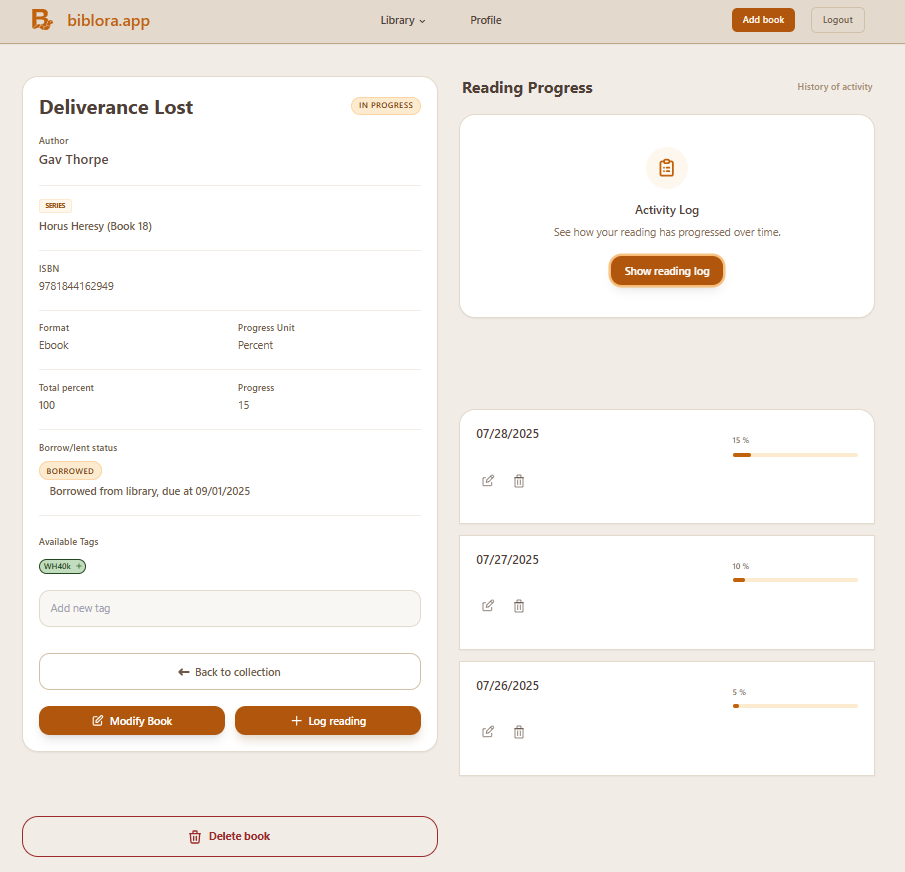
Task: Click the biblora.app logo icon
Action: tap(41, 20)
